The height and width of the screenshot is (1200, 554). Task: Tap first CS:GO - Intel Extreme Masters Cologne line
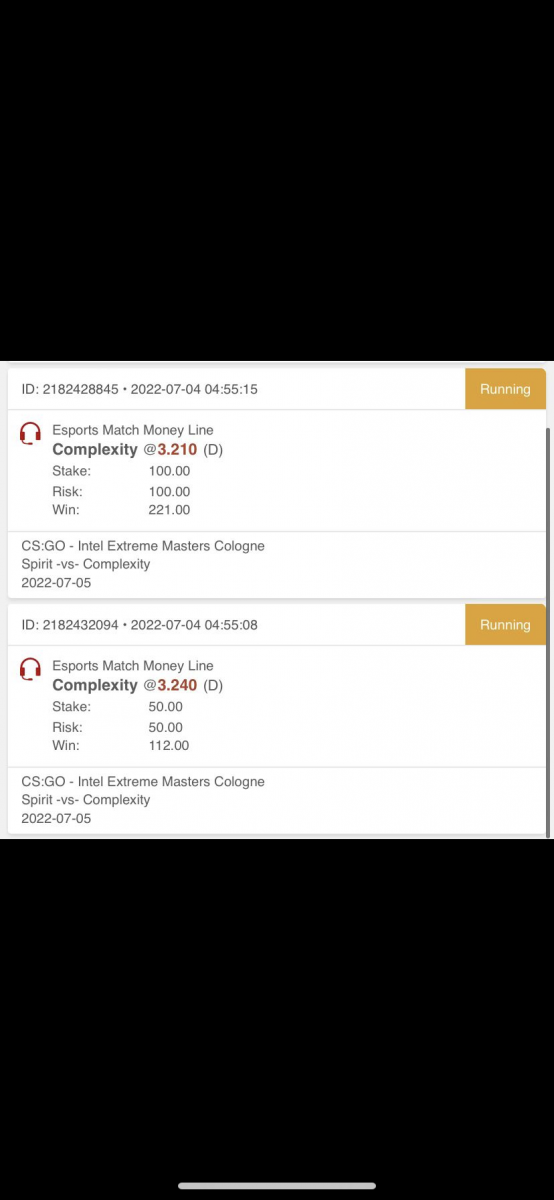143,546
